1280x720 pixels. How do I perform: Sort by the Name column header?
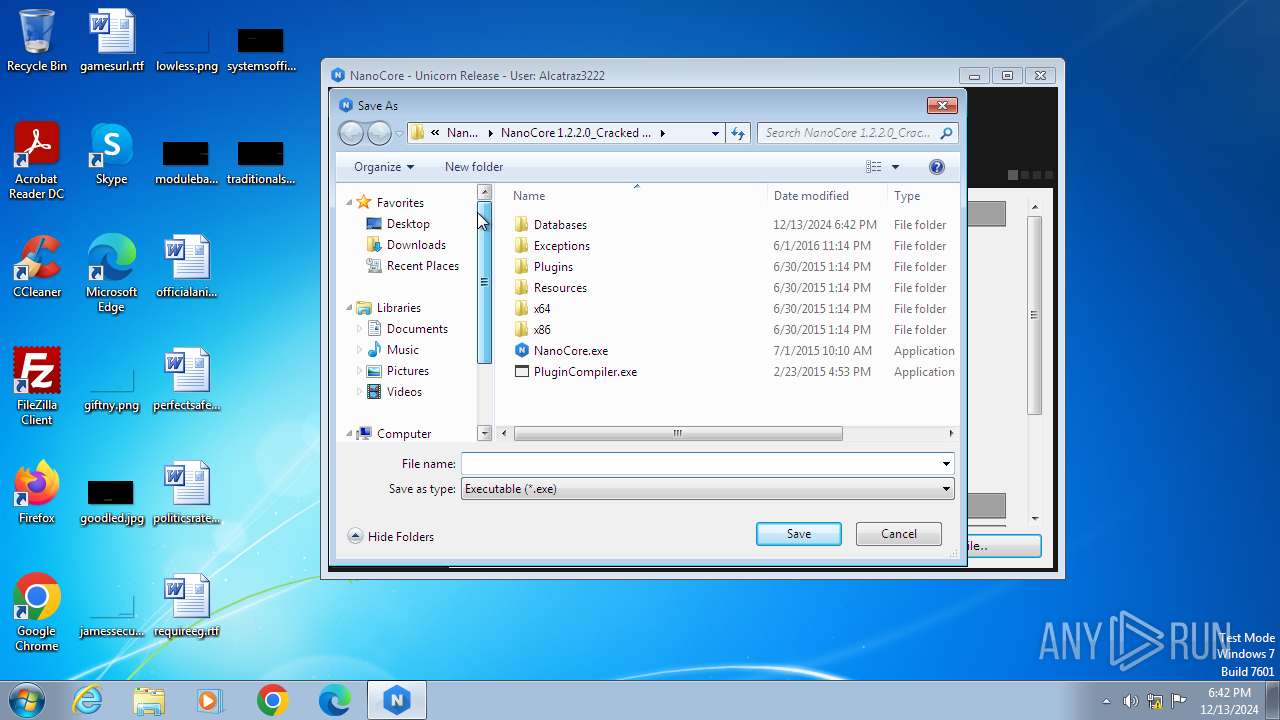click(636, 196)
